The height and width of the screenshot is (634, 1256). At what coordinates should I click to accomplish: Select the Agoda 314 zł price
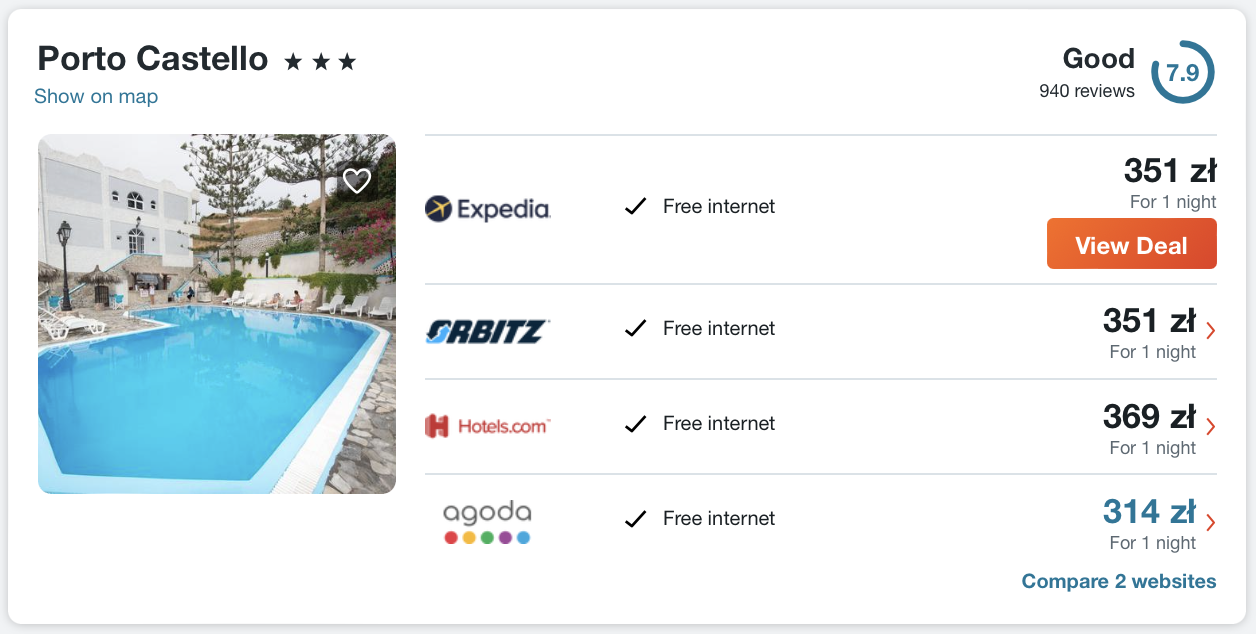1149,512
